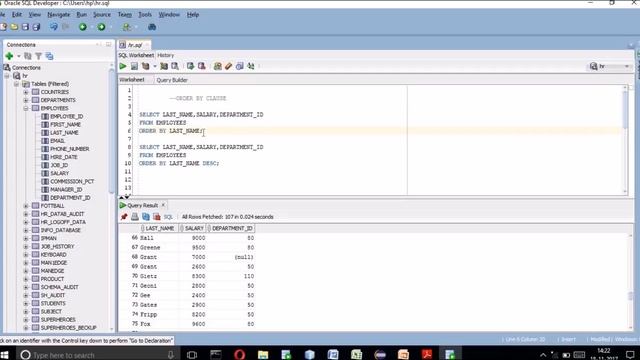Pin the Query Result with red pin icon
This screenshot has height=360, width=640.
(124, 217)
